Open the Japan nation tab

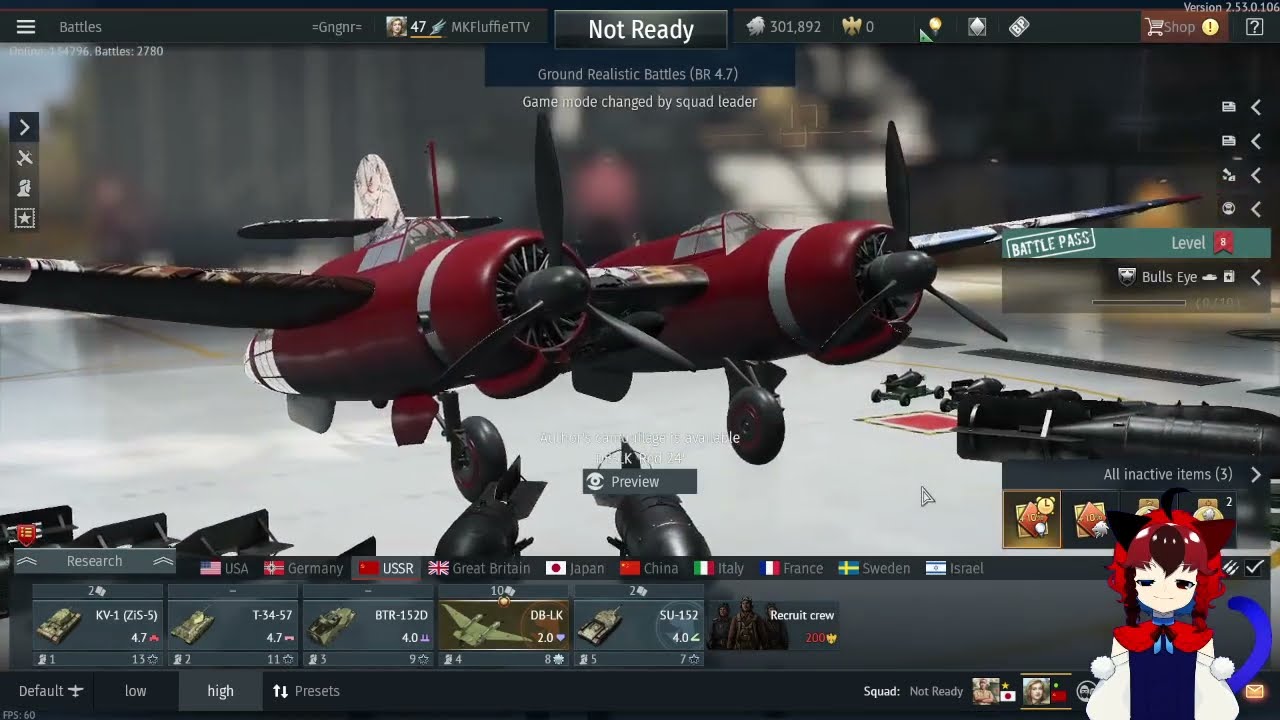click(575, 568)
